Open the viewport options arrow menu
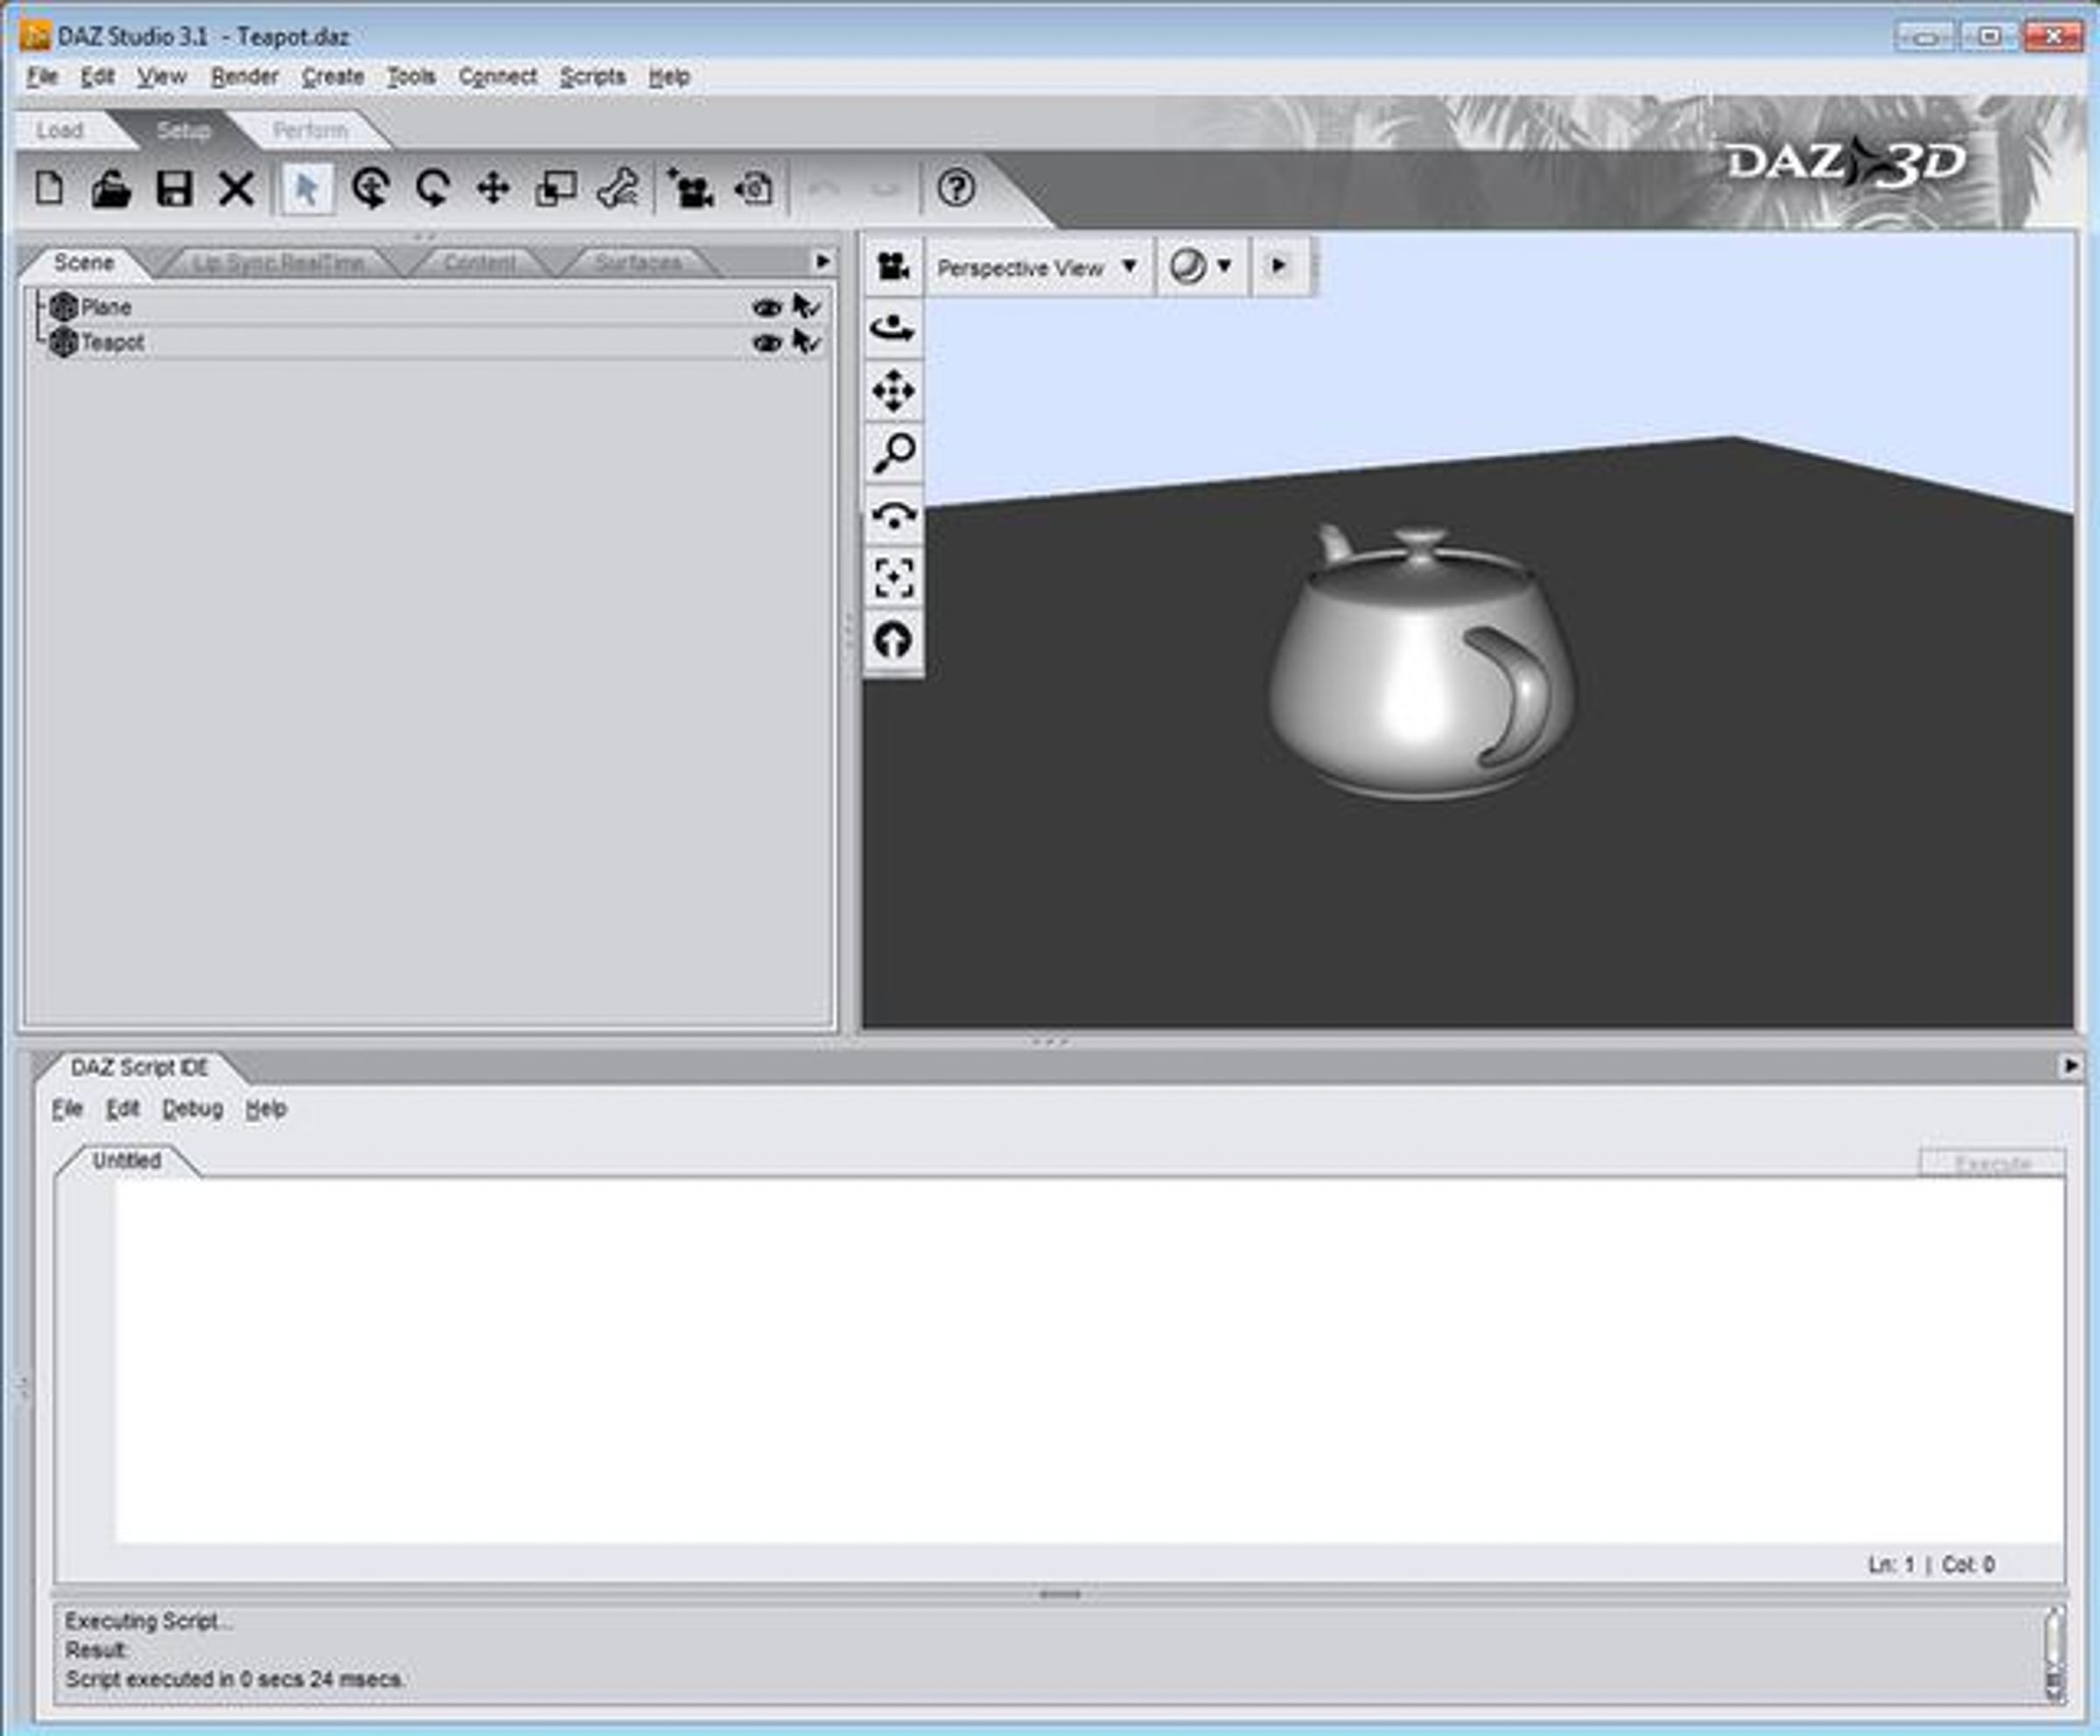Screen dimensions: 2100x1736 (1278, 266)
